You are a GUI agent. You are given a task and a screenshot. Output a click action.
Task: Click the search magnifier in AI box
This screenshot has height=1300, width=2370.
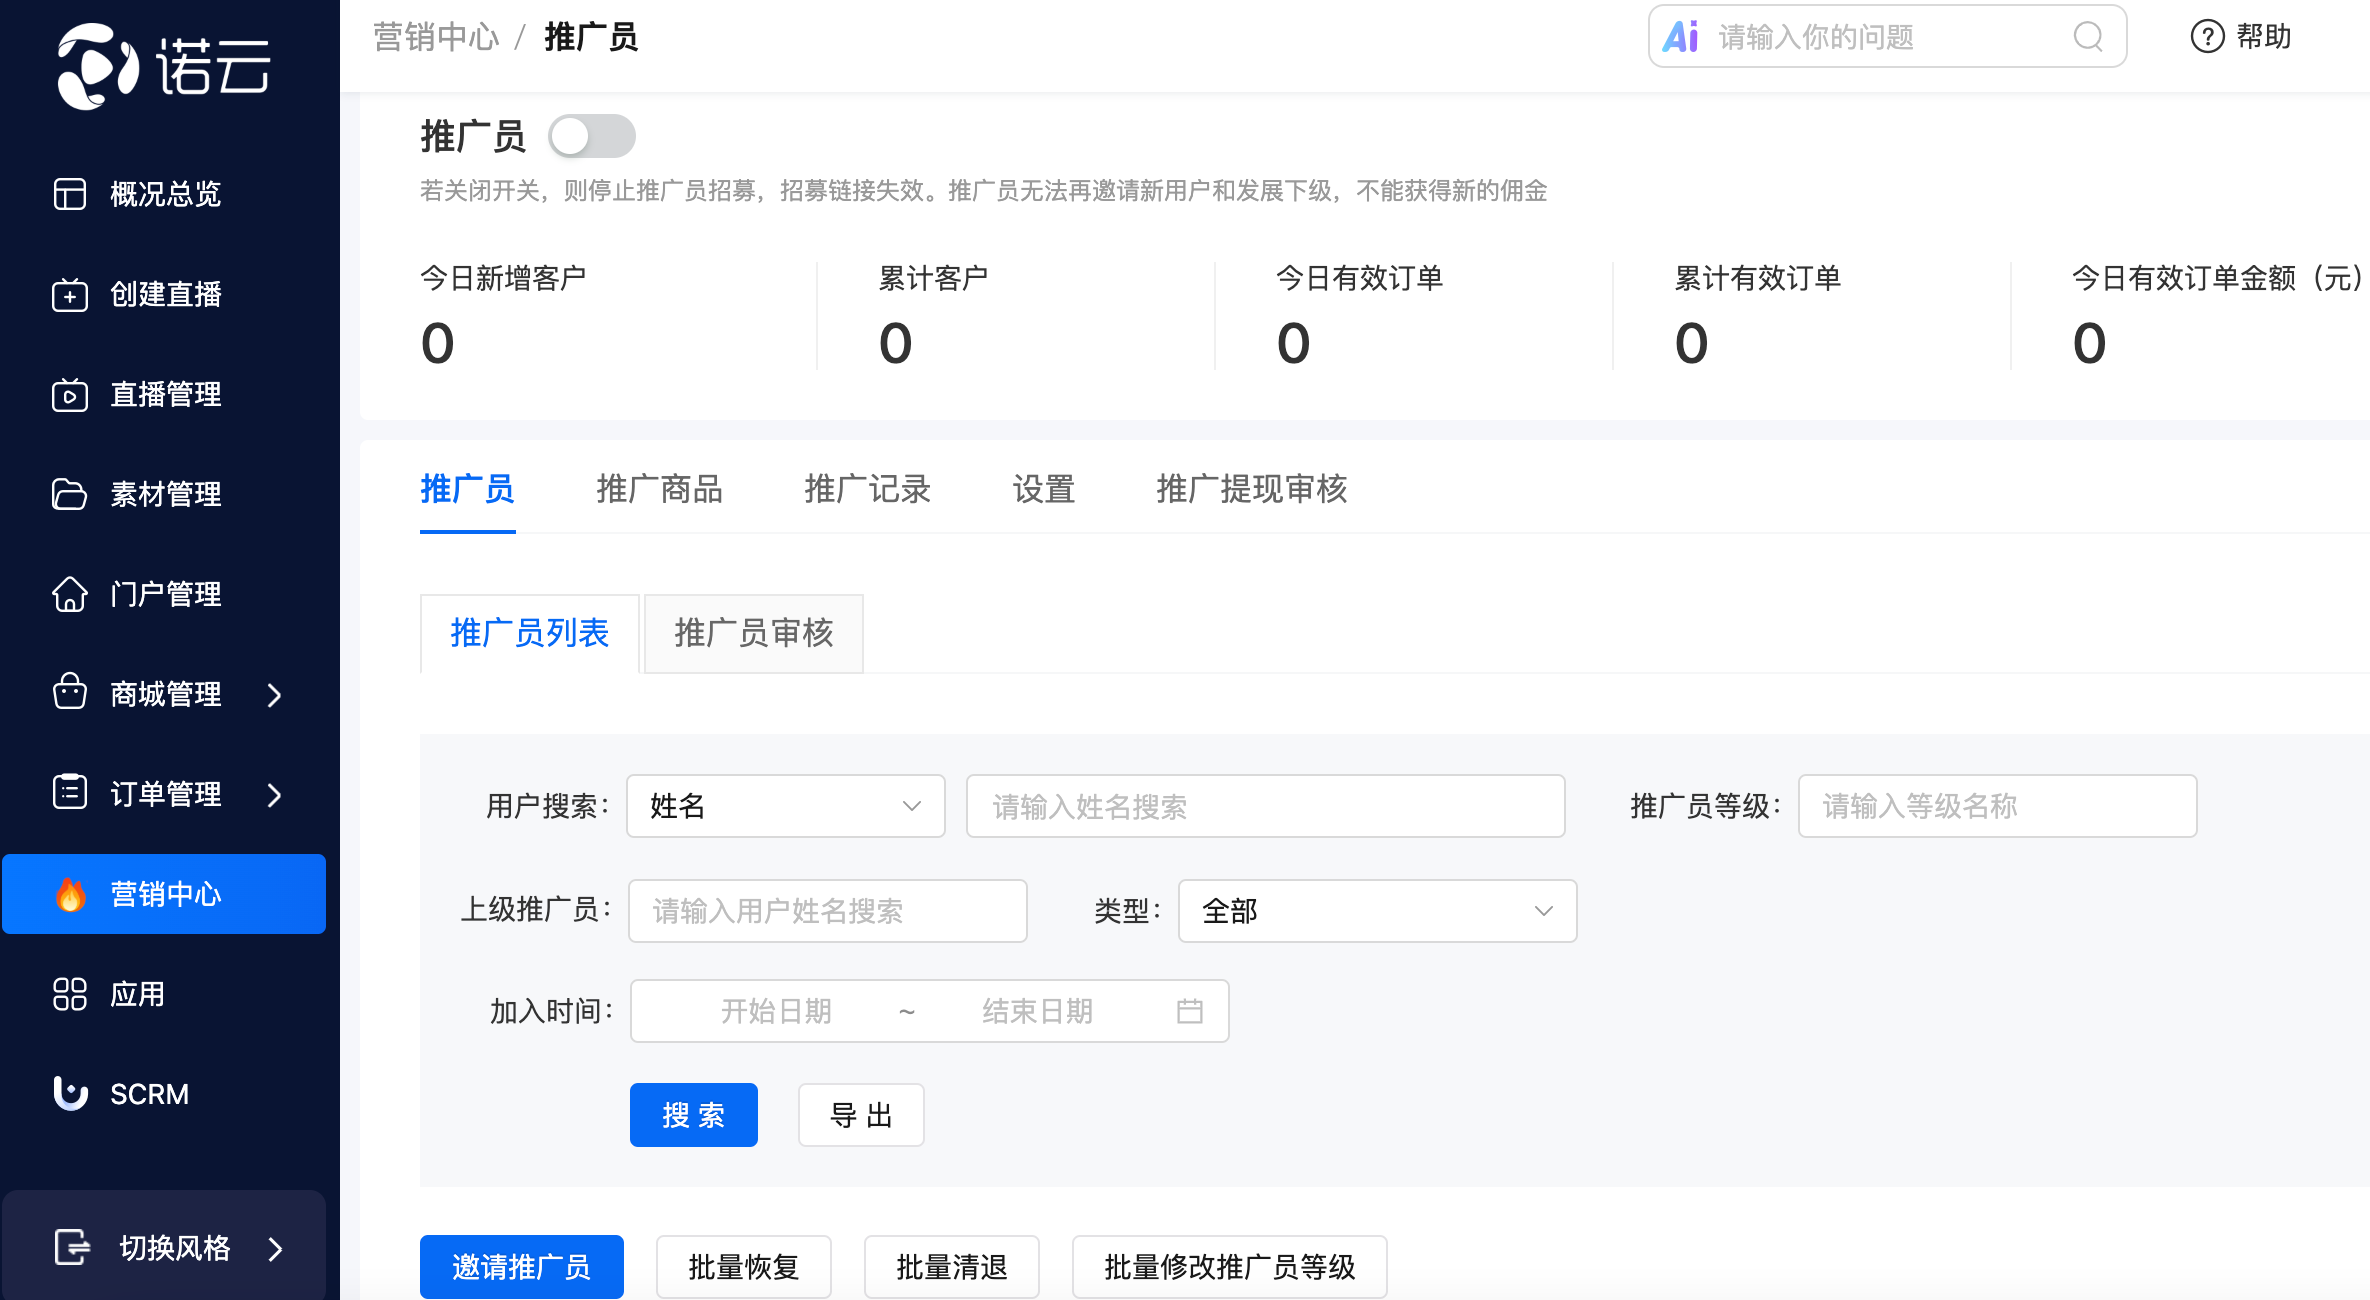2087,37
